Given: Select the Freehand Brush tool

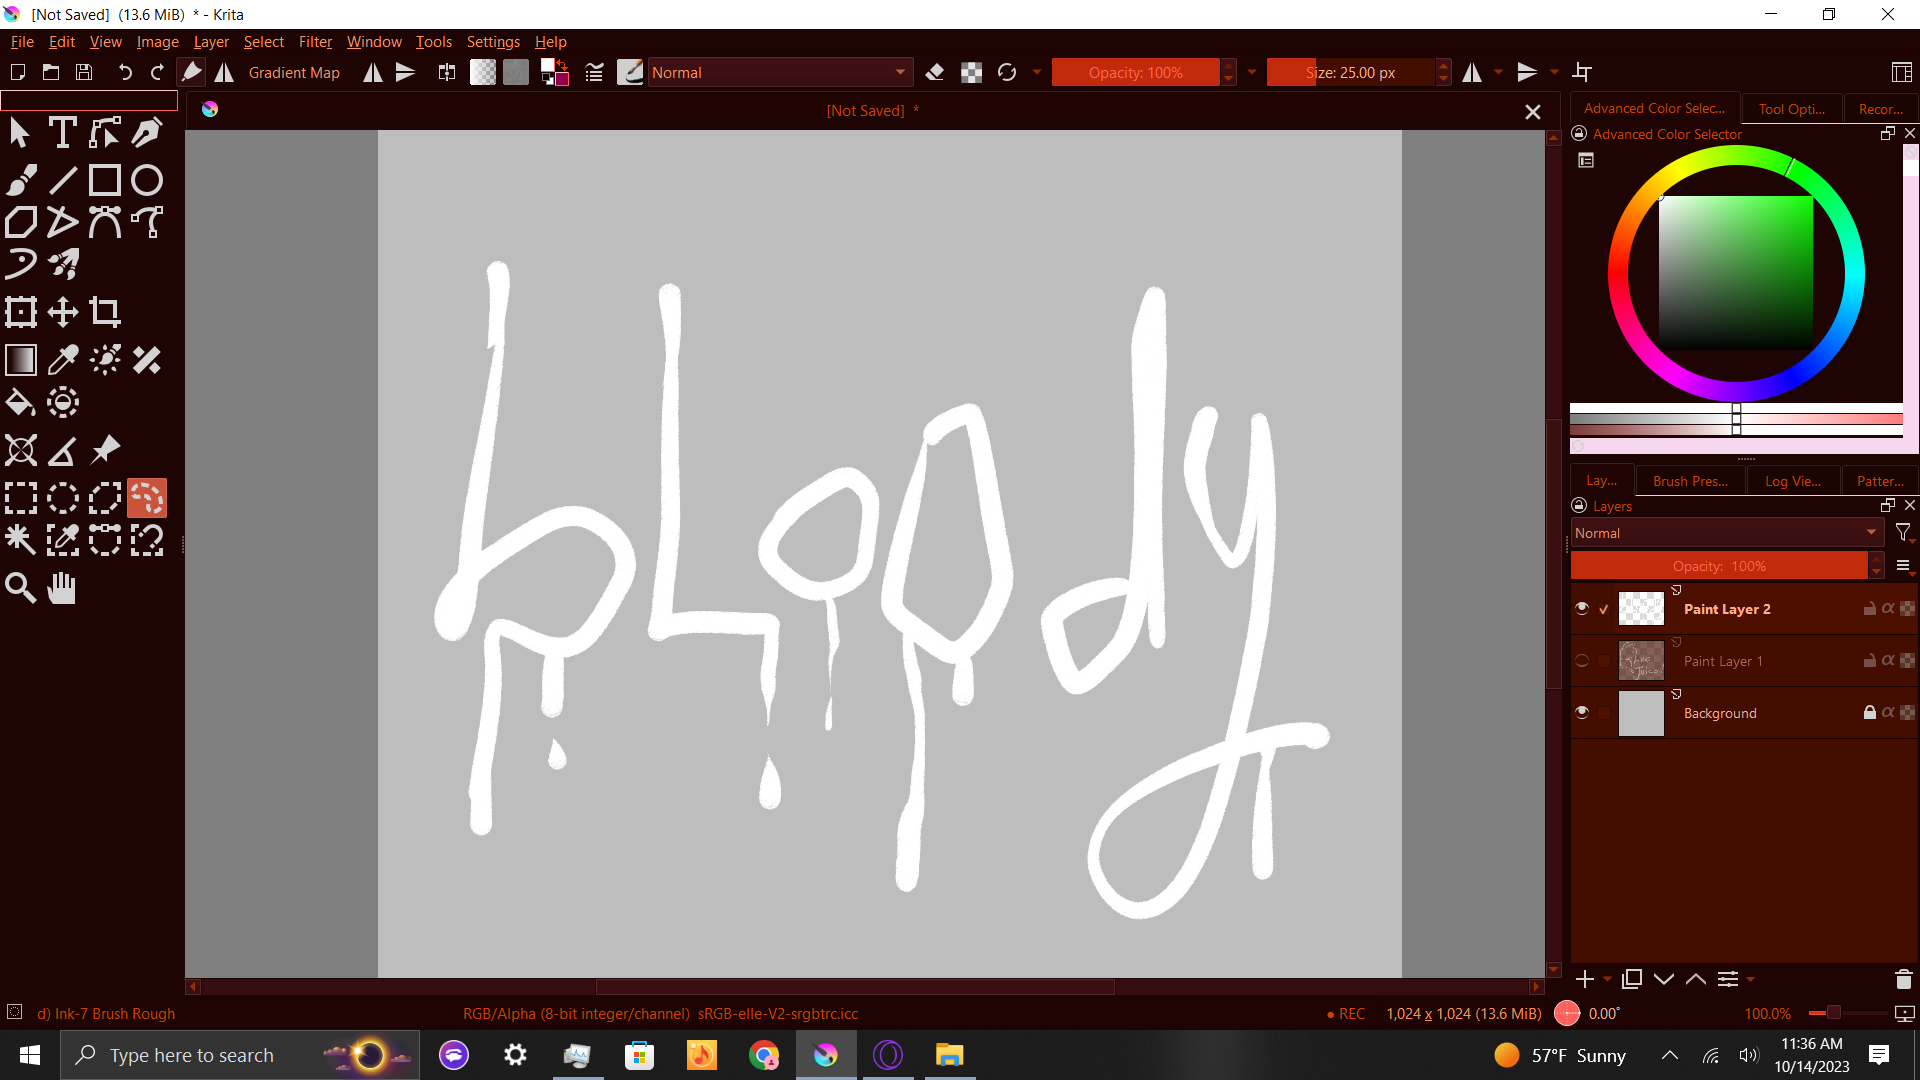Looking at the screenshot, I should pyautogui.click(x=21, y=180).
